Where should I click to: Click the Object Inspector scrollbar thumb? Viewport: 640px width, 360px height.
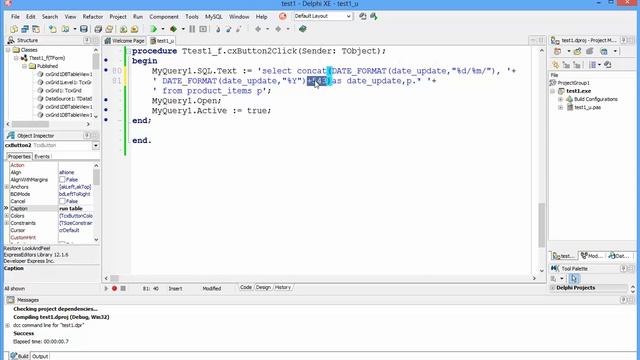[x=96, y=177]
